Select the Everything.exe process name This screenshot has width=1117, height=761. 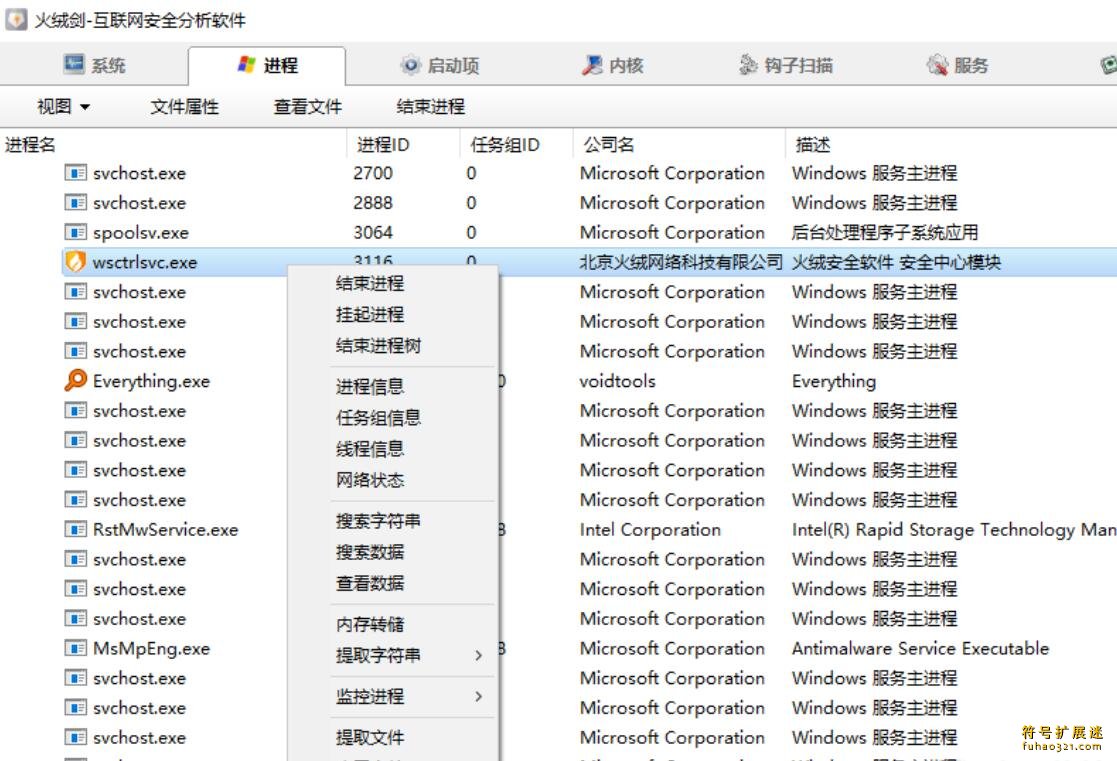[151, 381]
